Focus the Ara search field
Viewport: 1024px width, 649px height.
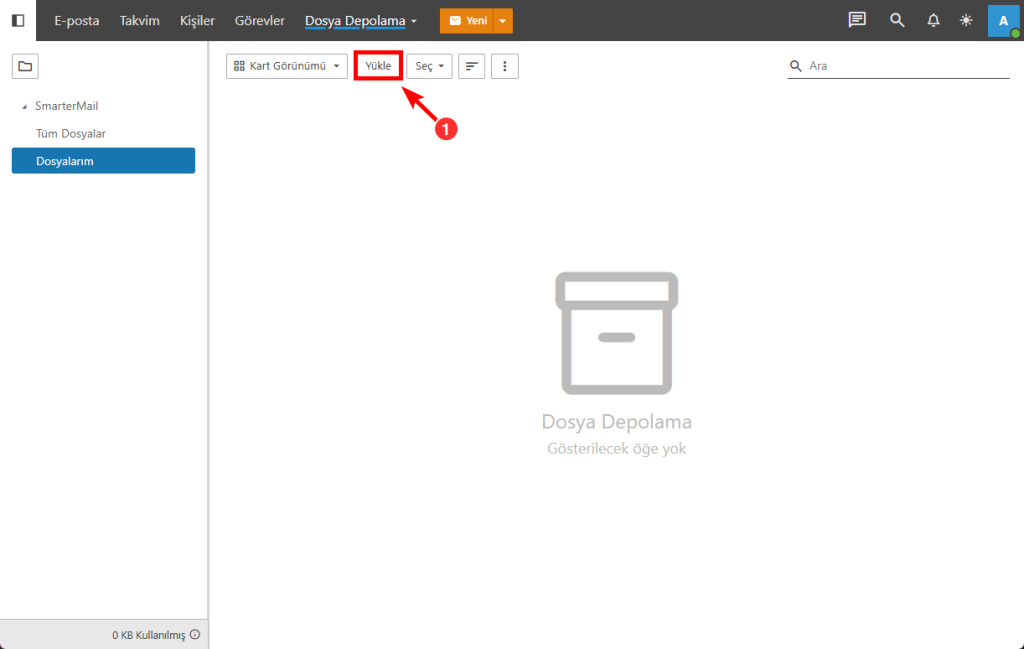click(x=905, y=66)
